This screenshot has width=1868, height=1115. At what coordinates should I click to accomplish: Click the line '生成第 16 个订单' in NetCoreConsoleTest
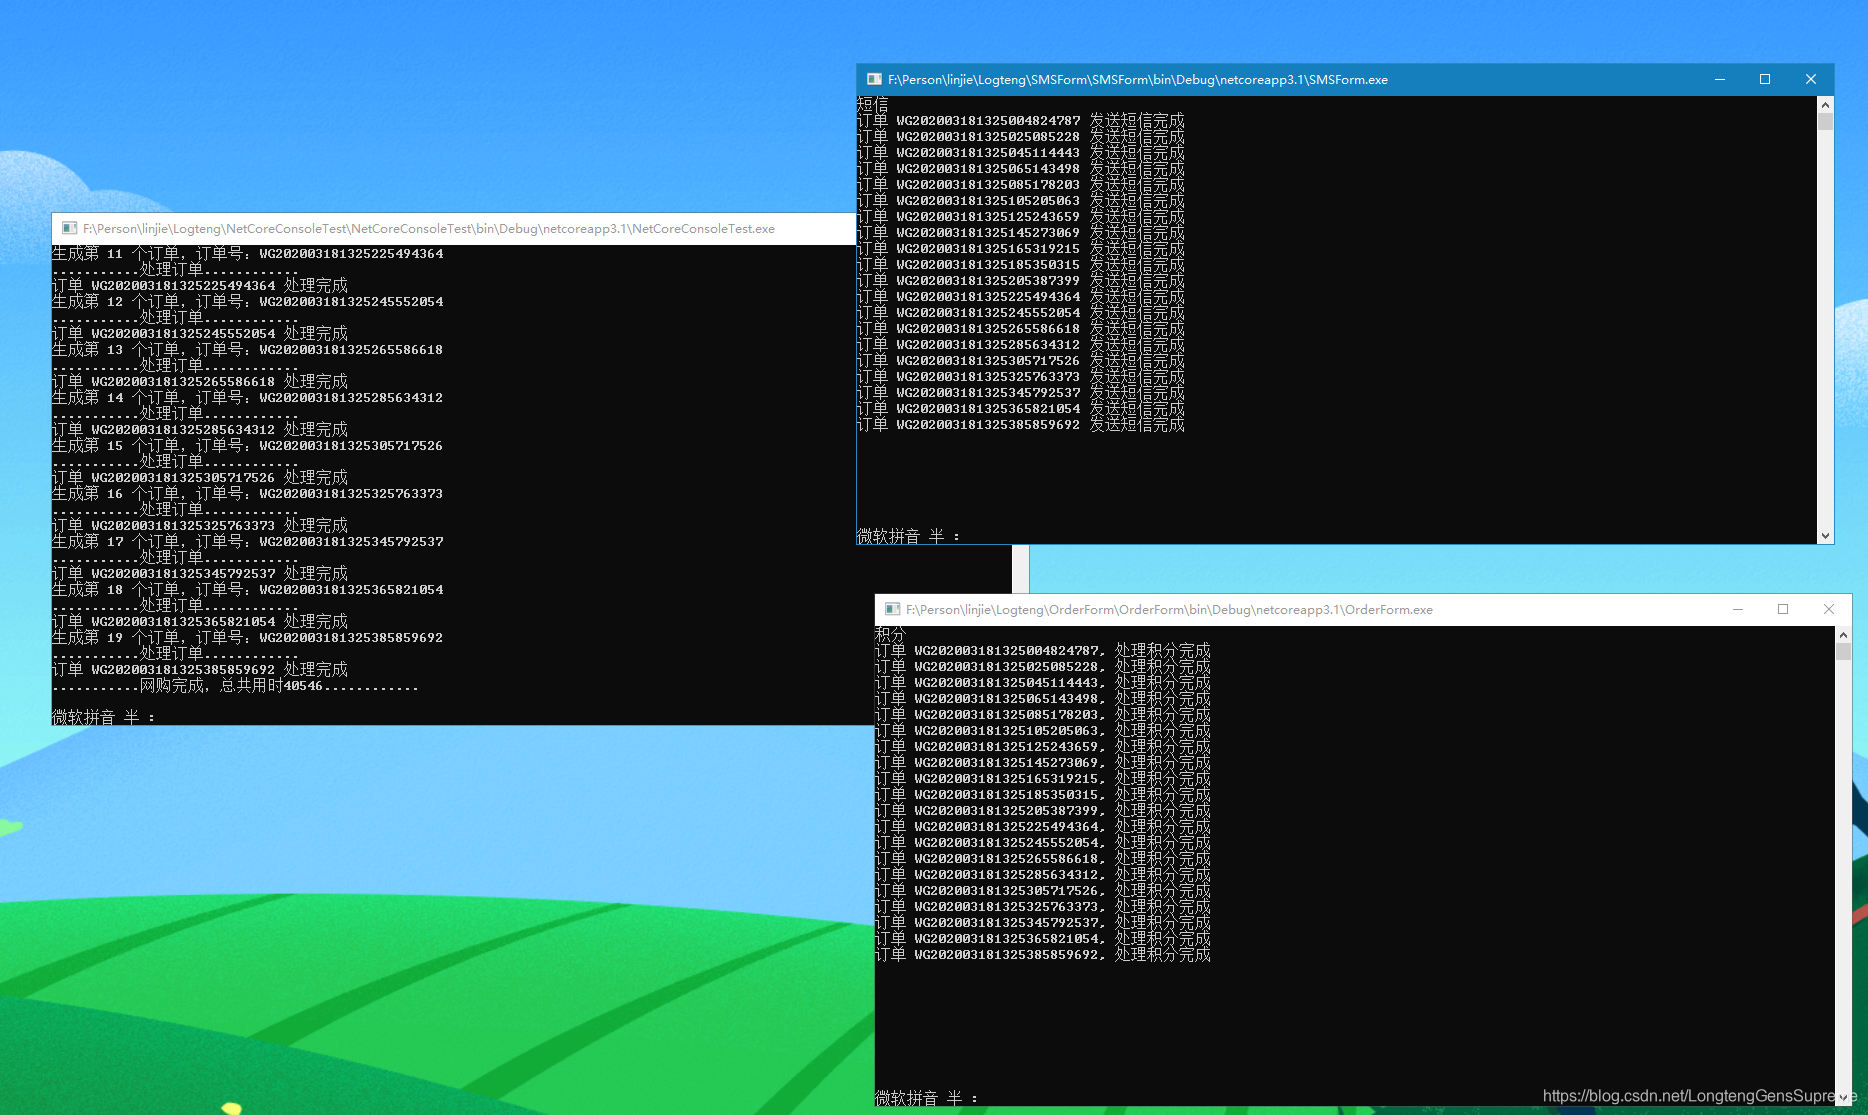pyautogui.click(x=248, y=494)
